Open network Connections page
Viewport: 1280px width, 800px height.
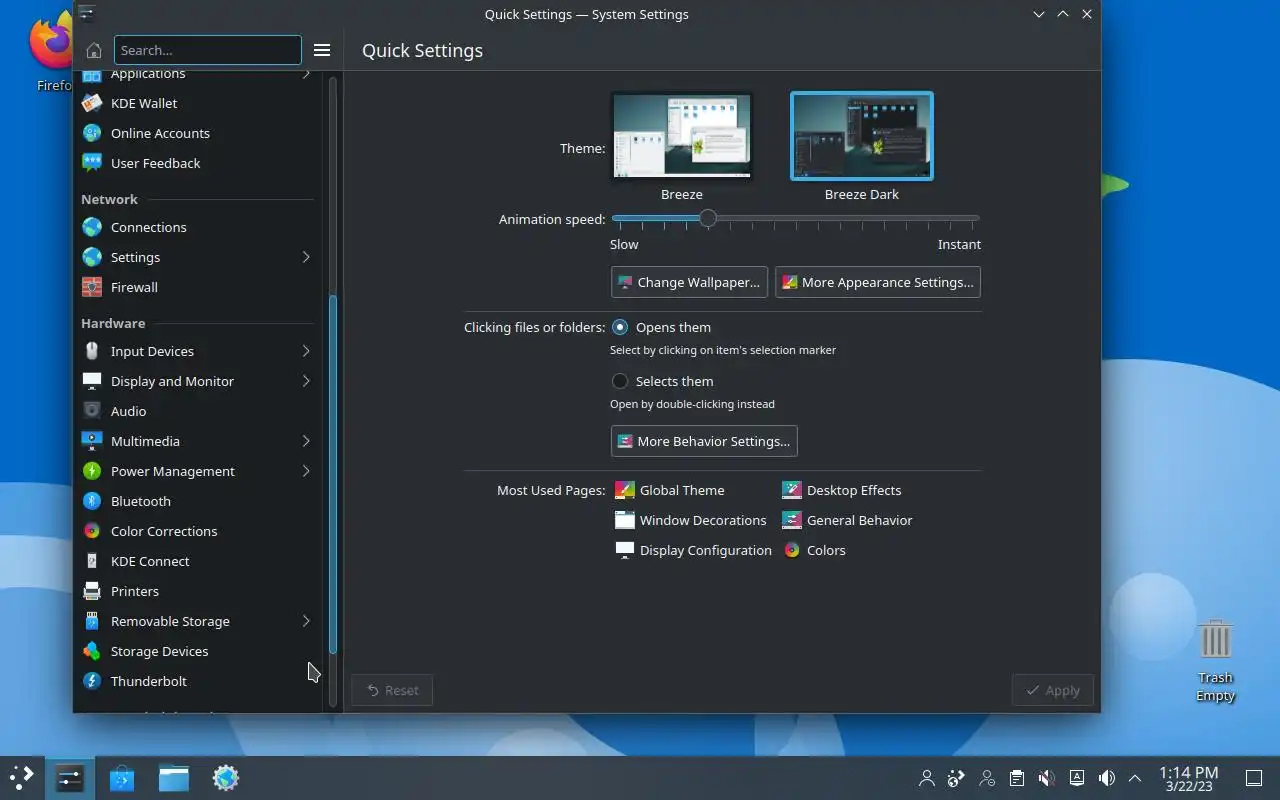[x=198, y=227]
